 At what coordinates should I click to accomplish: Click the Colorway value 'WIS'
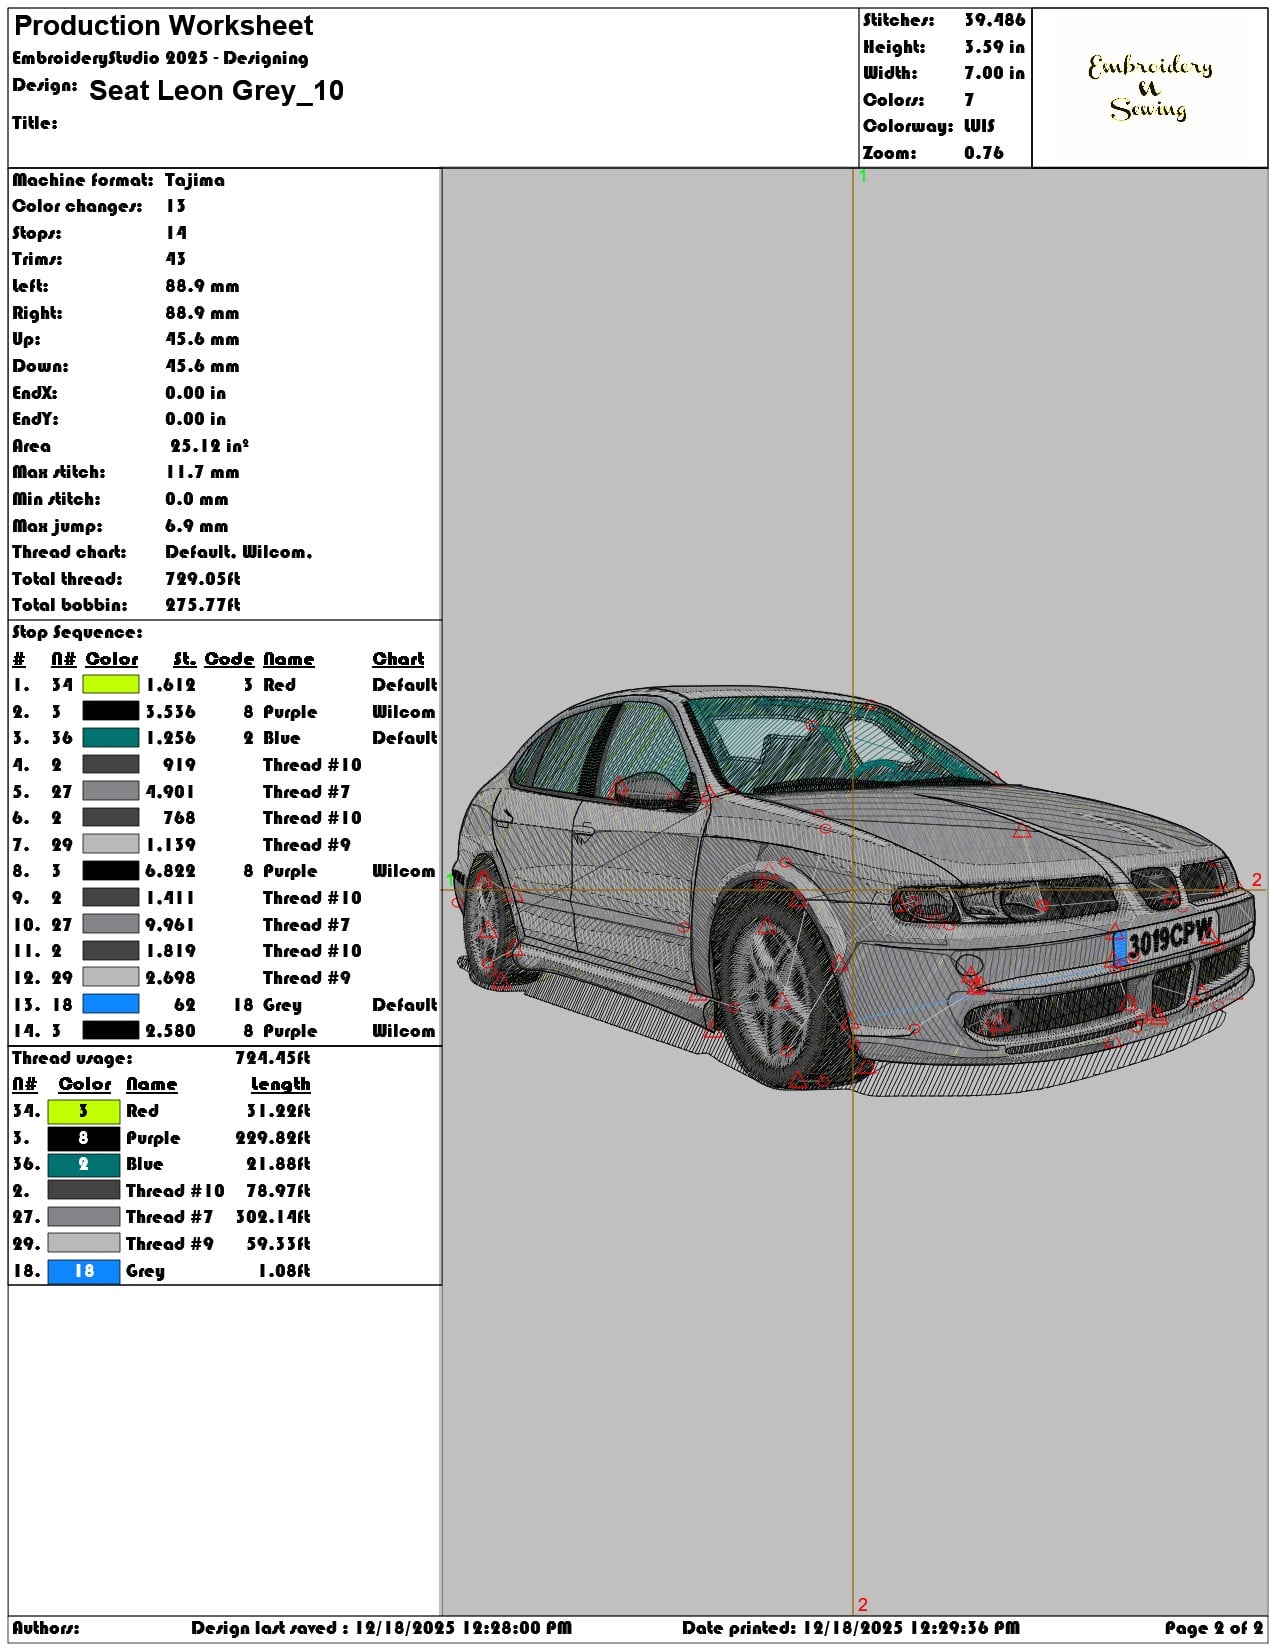coord(979,126)
